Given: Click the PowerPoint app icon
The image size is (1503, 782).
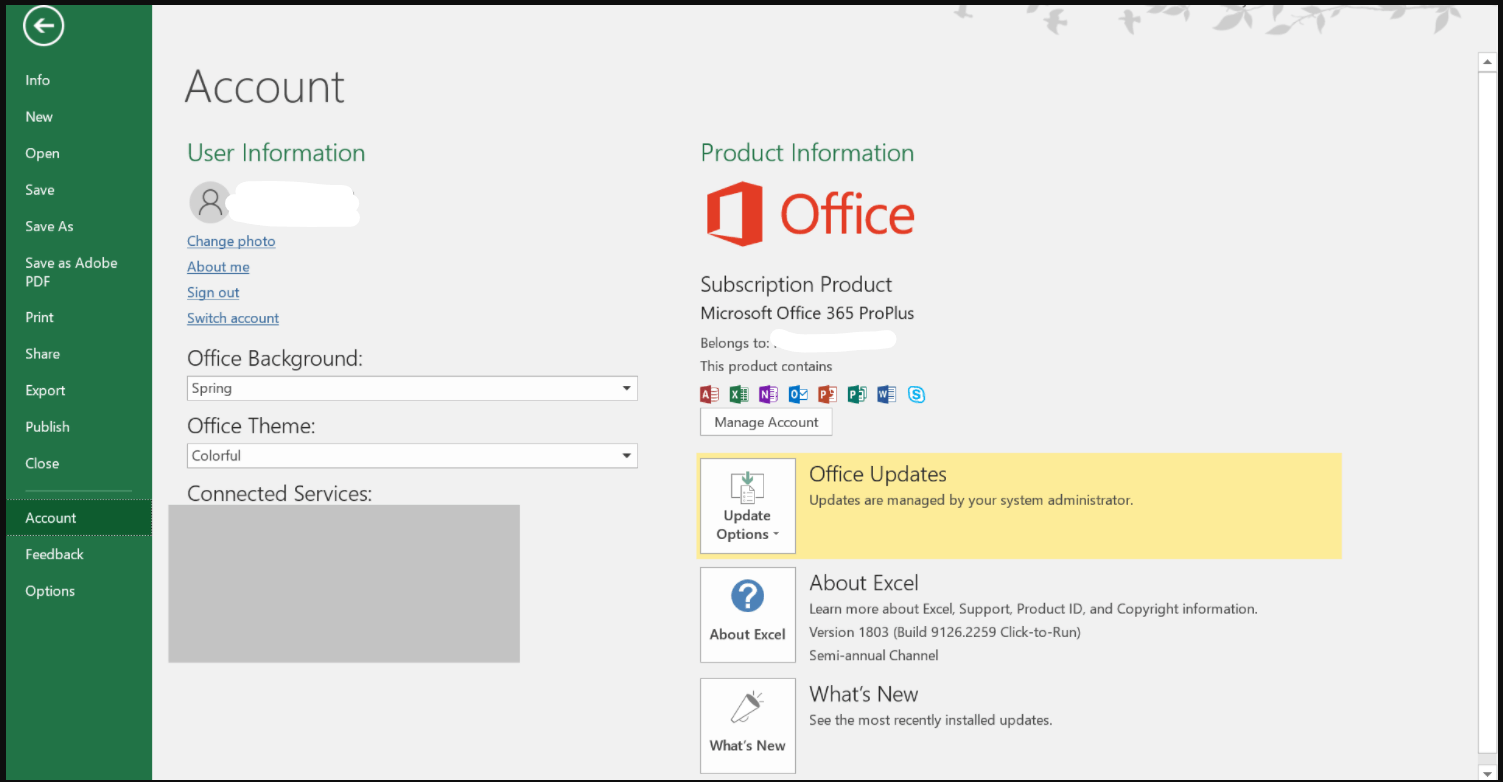Looking at the screenshot, I should [827, 394].
